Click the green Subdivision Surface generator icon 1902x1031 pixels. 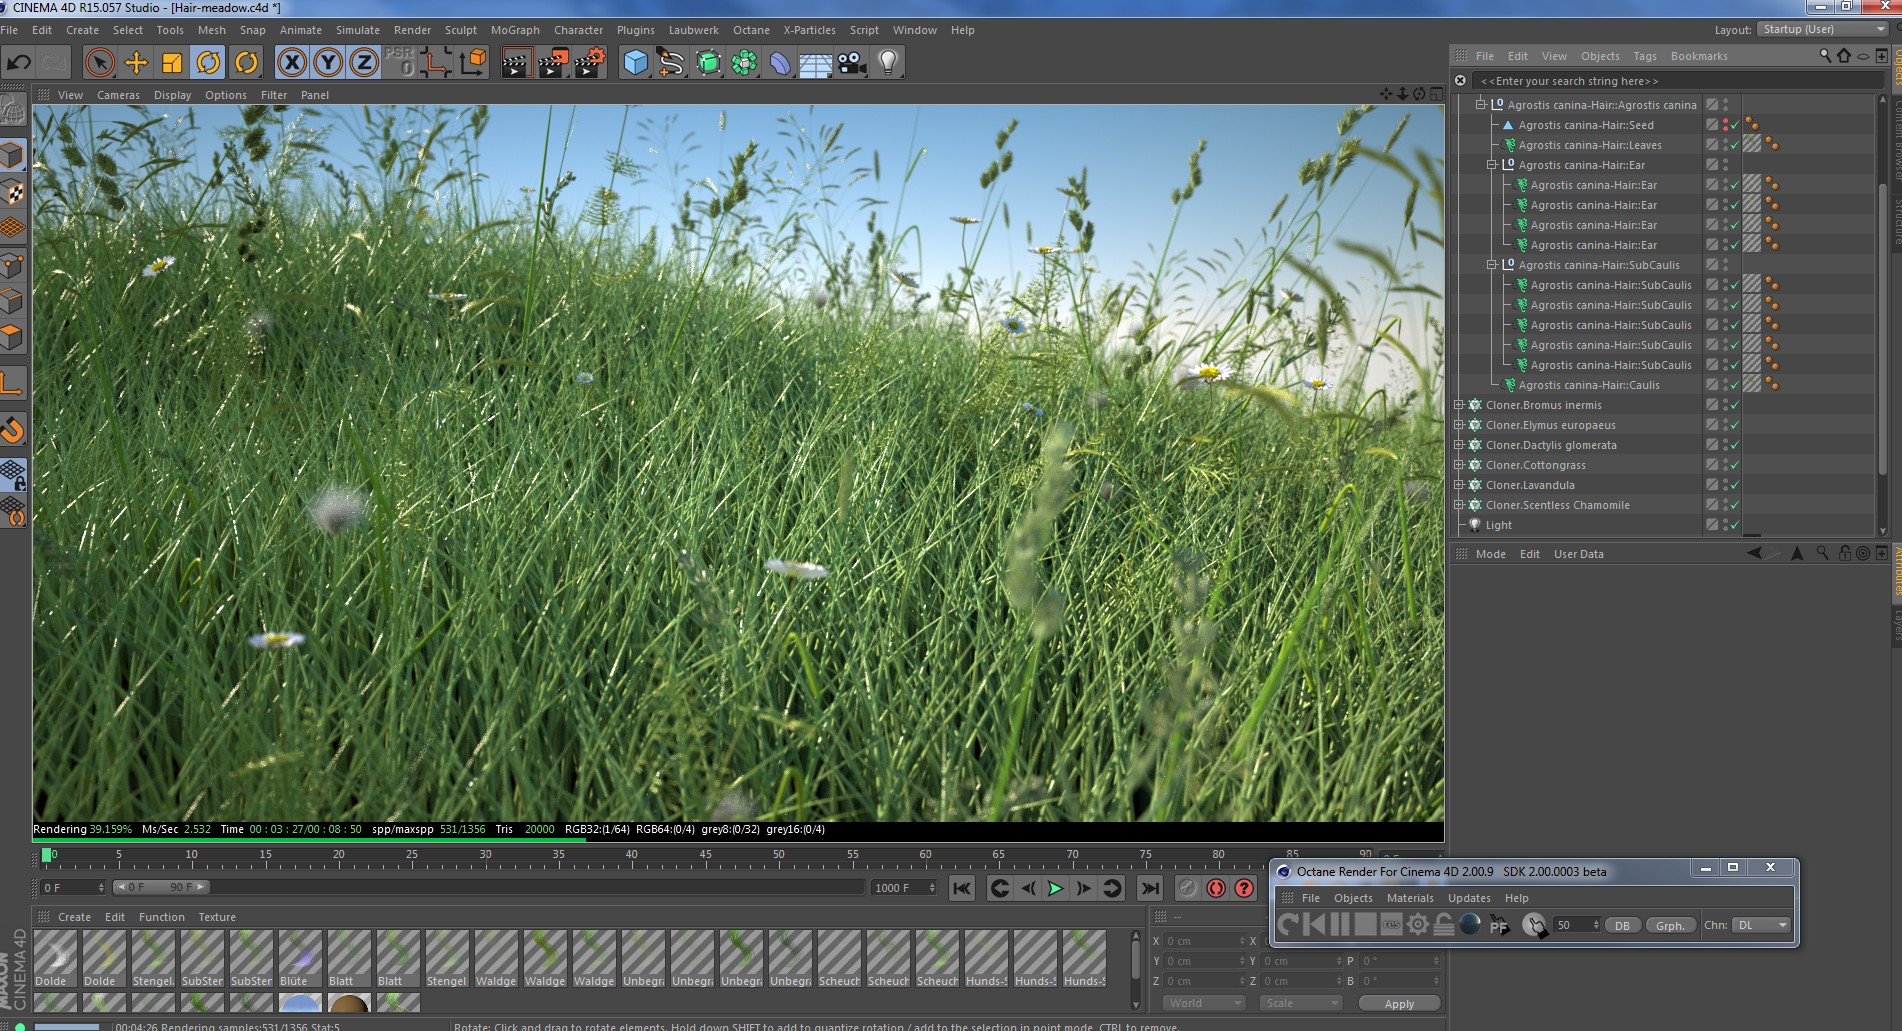pos(708,63)
